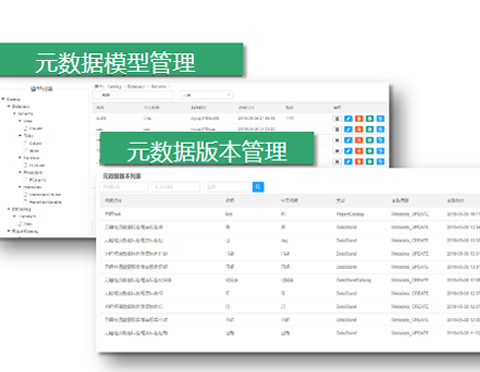The height and width of the screenshot is (372, 480).
Task: Click the red delete icon in third row
Action: click(359, 140)
